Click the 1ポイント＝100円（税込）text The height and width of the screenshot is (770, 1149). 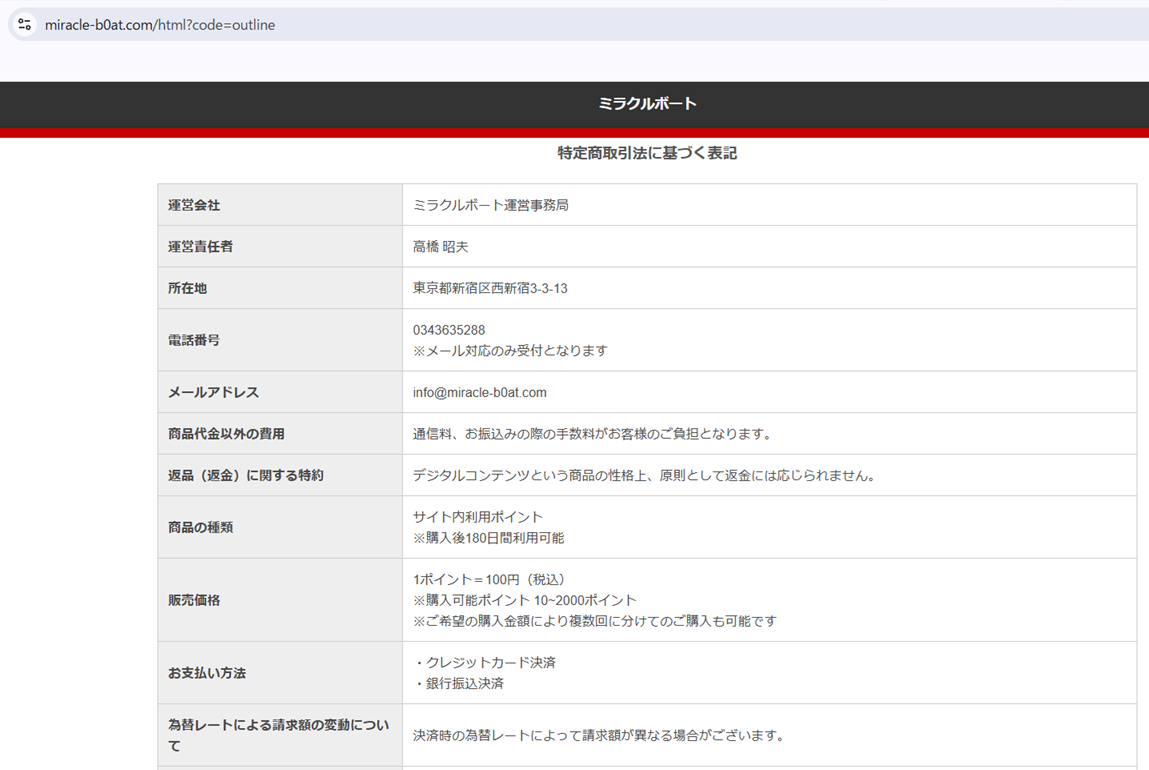click(491, 580)
